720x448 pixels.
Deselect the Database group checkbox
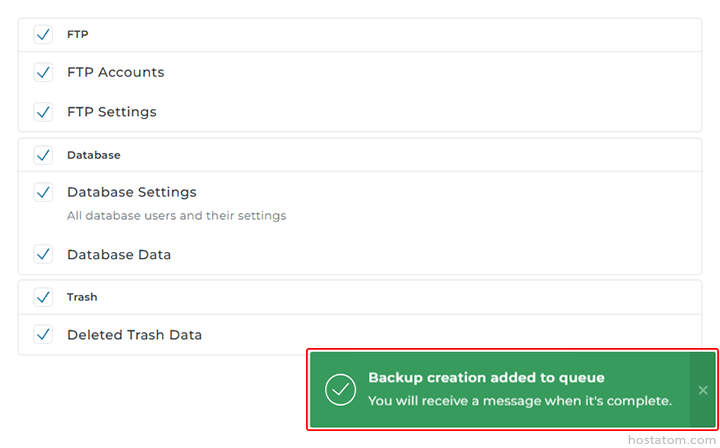pyautogui.click(x=43, y=155)
